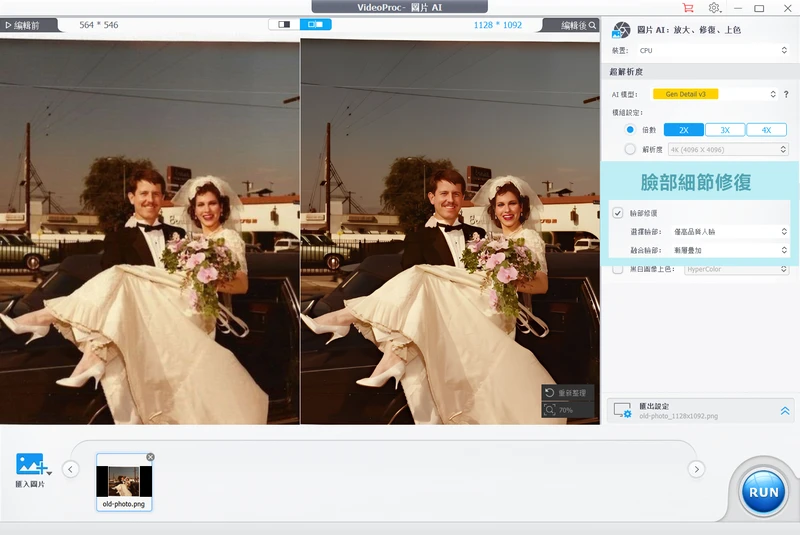Click the AI model help question mark
The image size is (800, 535).
786,94
